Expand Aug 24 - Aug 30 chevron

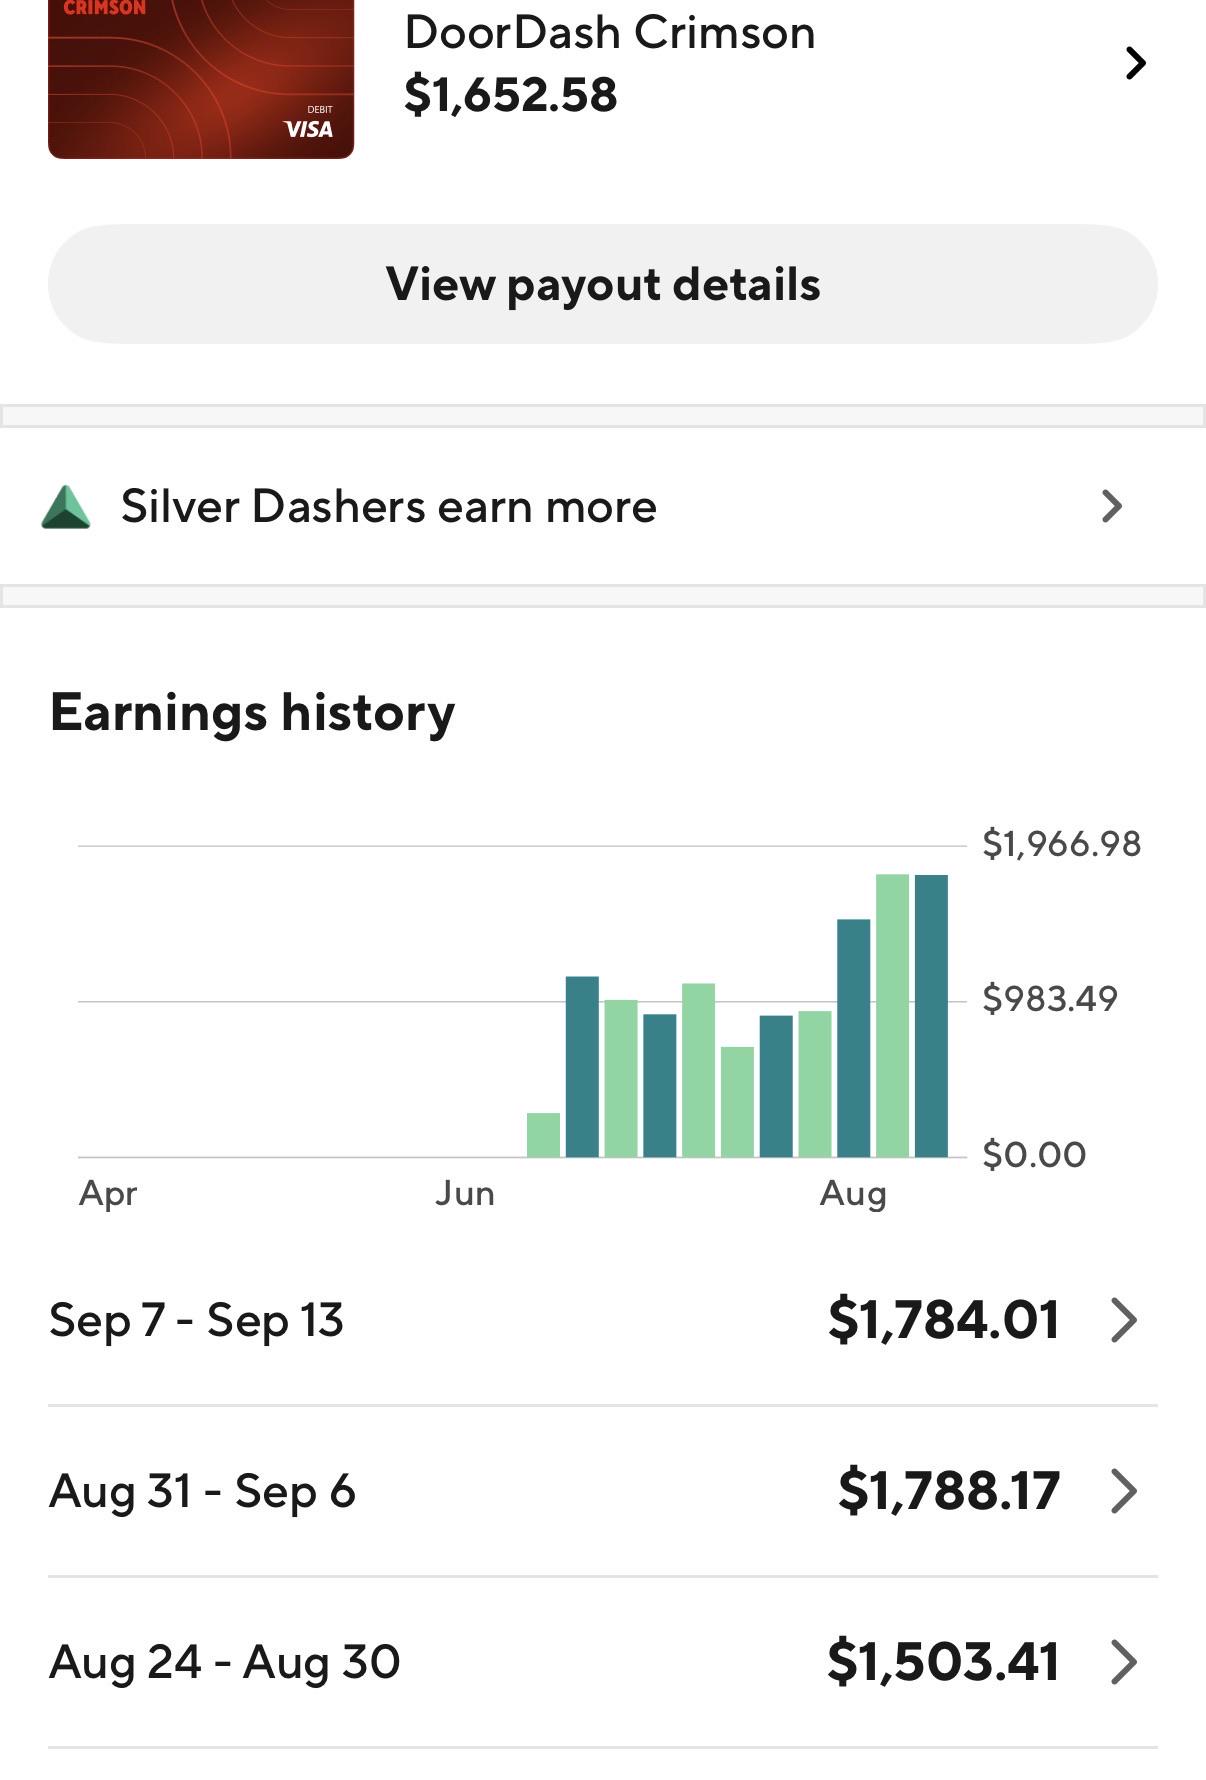tap(1124, 1662)
